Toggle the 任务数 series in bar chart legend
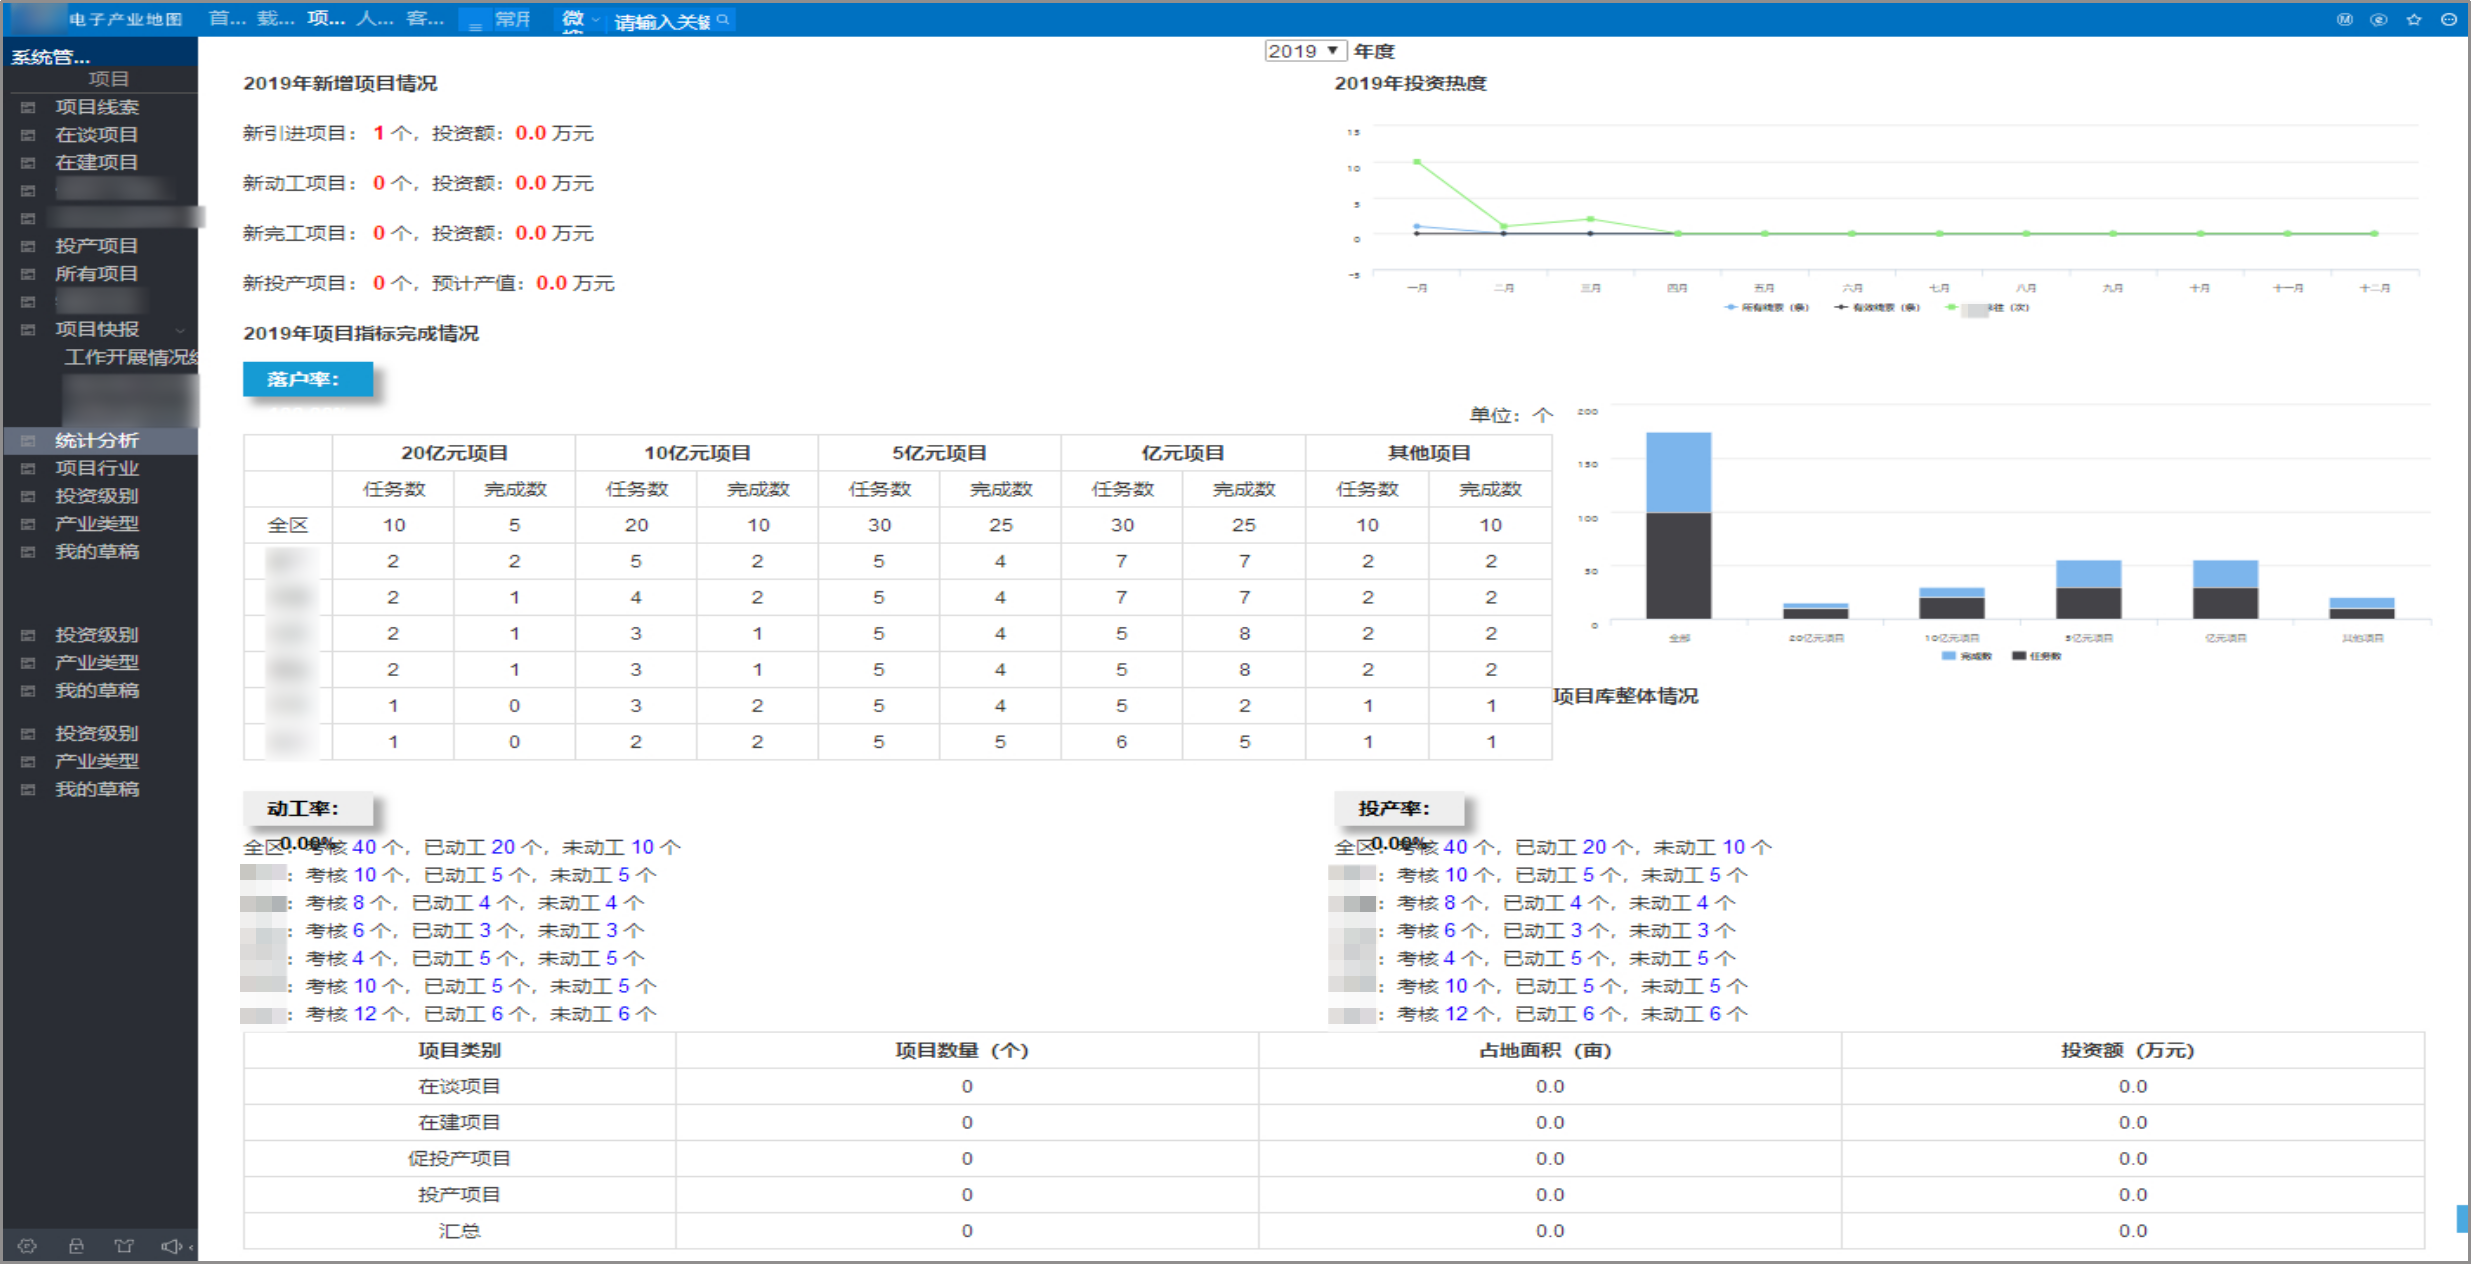This screenshot has height=1264, width=2471. tap(2036, 656)
